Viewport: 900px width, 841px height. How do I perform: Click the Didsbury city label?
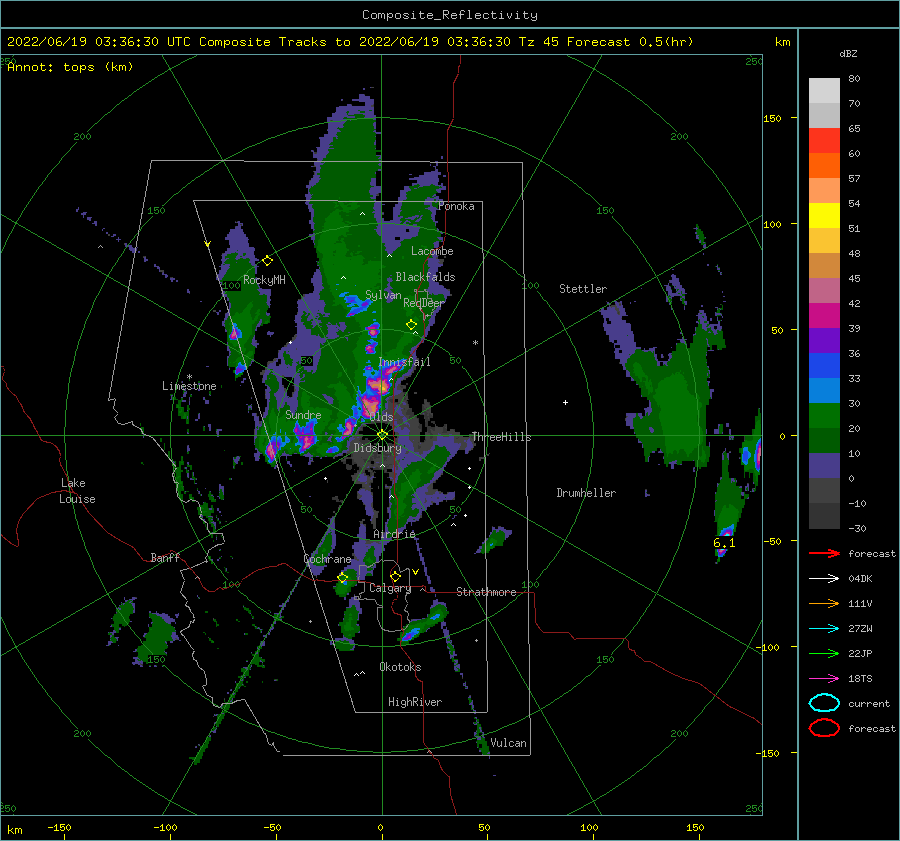tap(377, 448)
